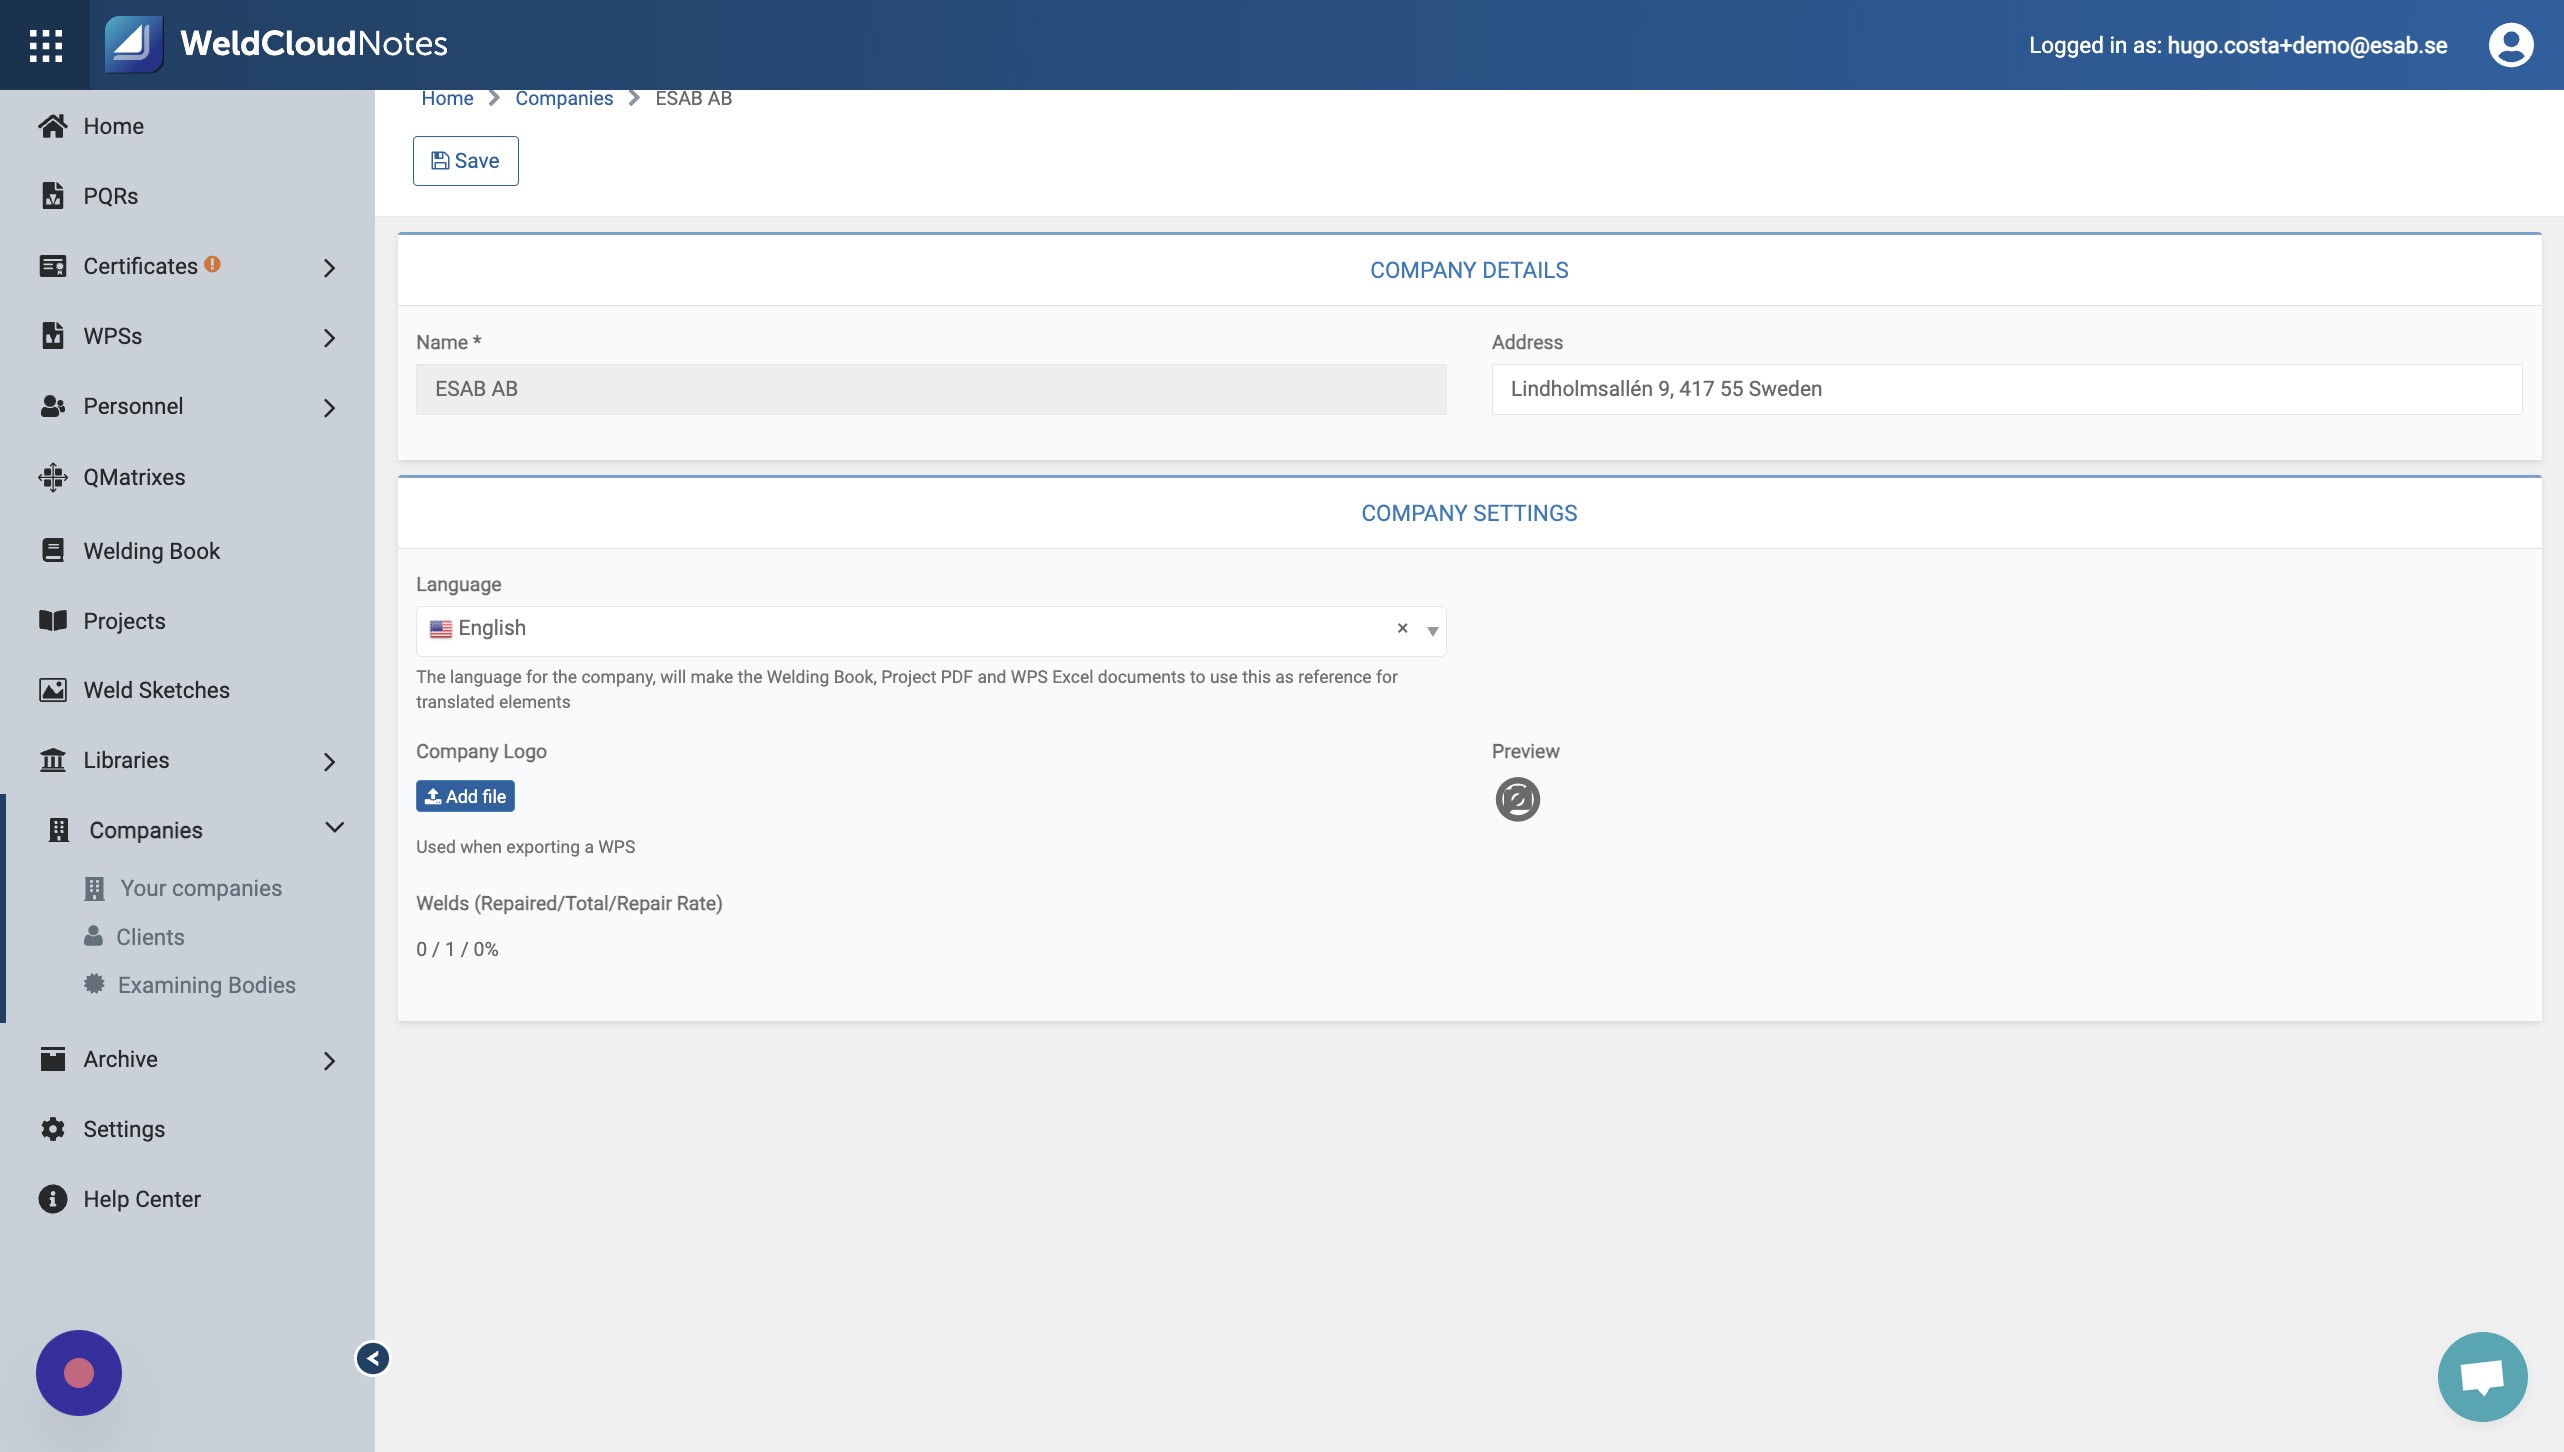Click the Your companies building icon

point(95,888)
